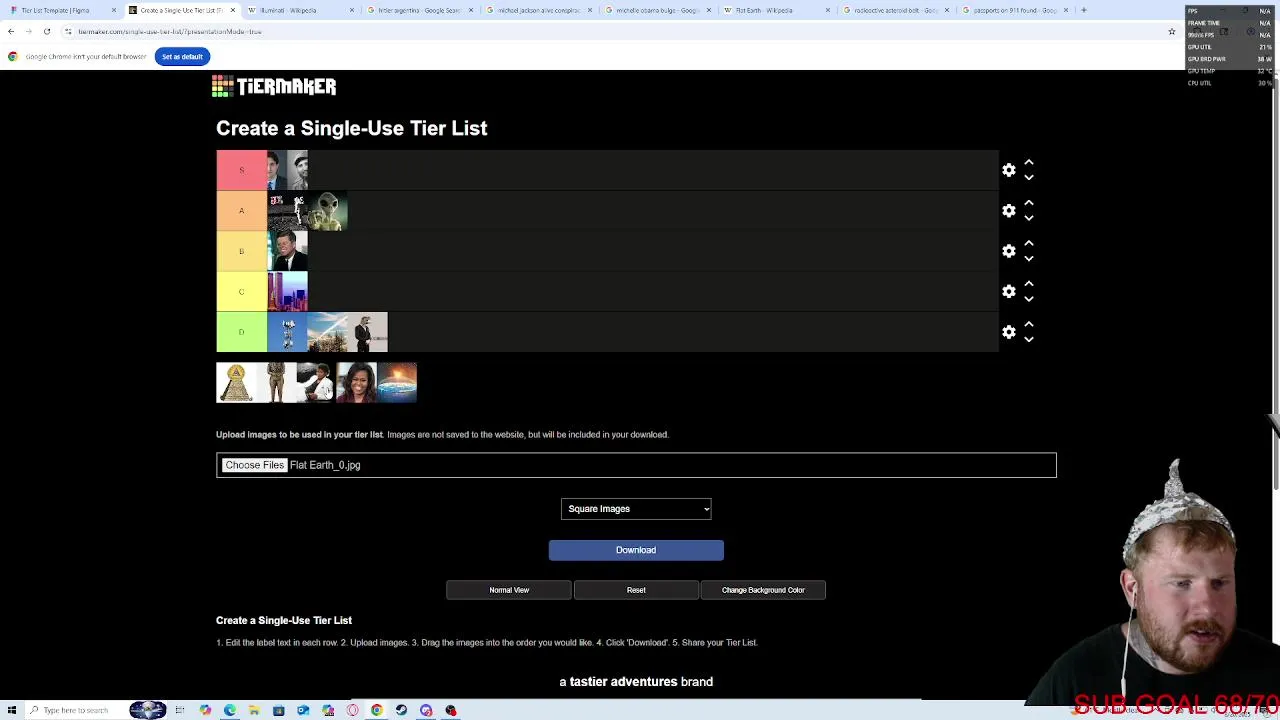Click the Download button
The height and width of the screenshot is (720, 1280).
636,550
